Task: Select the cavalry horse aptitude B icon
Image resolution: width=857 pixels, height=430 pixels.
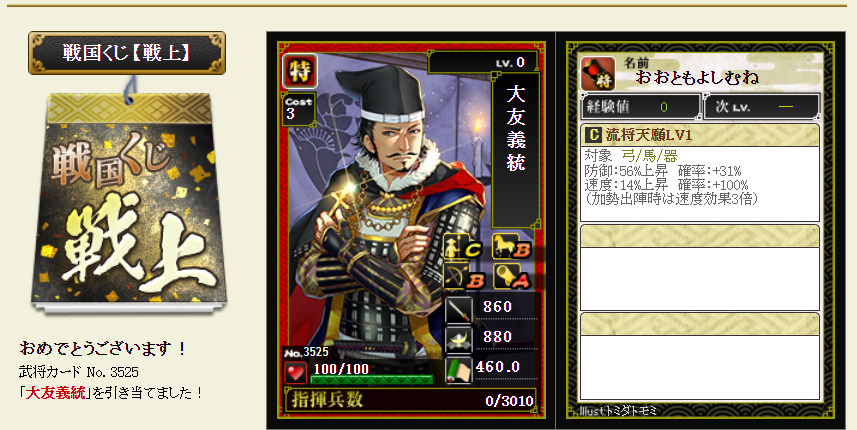Action: 512,246
